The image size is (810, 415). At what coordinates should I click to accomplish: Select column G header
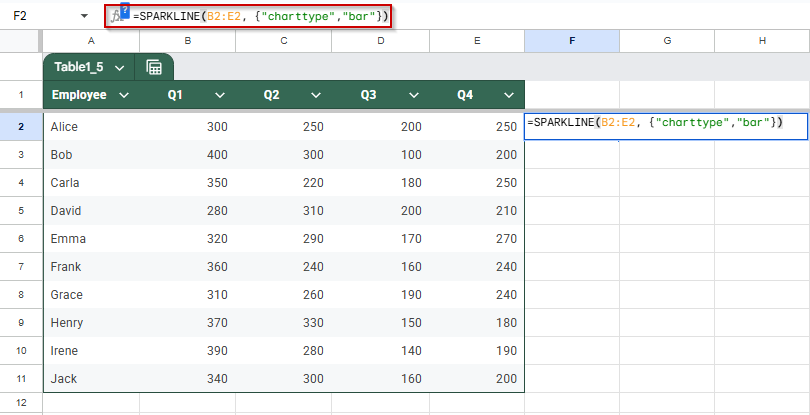point(667,41)
